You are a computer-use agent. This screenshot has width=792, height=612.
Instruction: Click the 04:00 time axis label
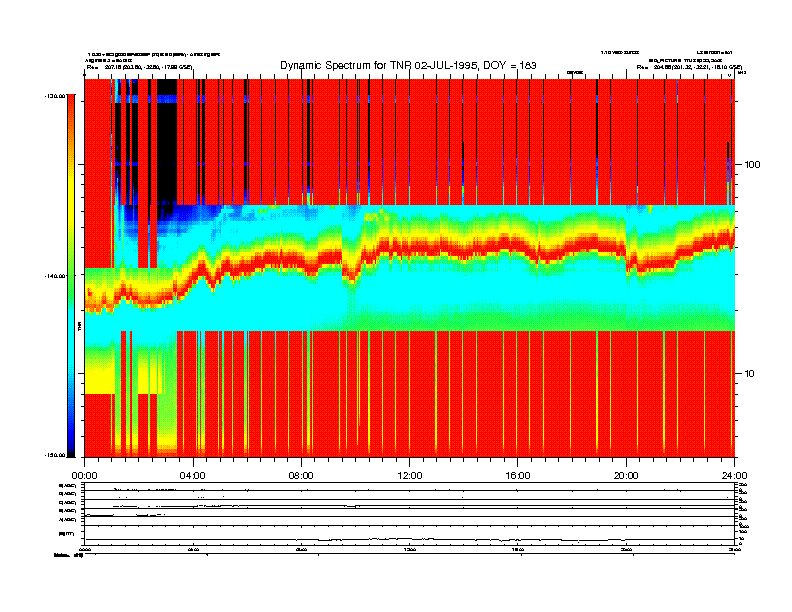193,476
